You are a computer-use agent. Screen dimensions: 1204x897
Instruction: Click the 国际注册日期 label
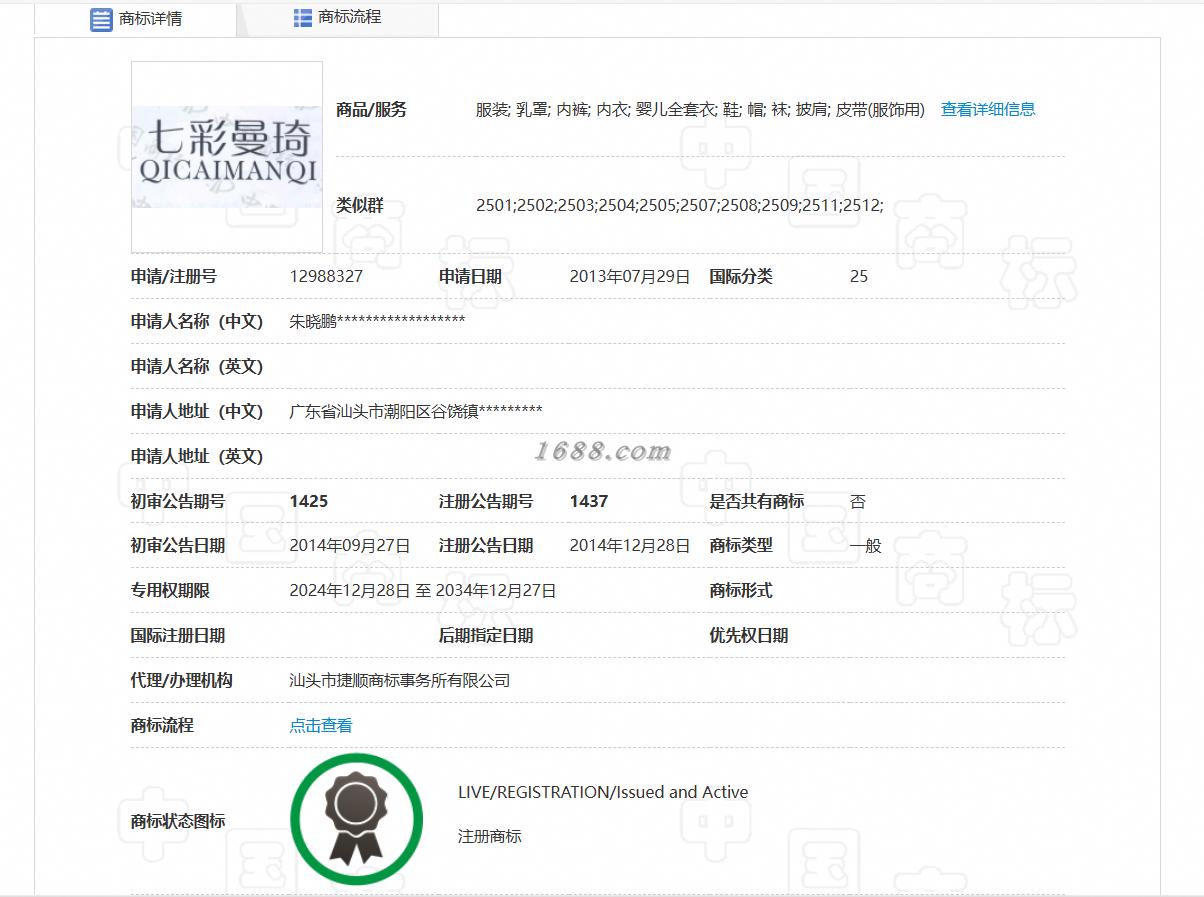point(178,636)
